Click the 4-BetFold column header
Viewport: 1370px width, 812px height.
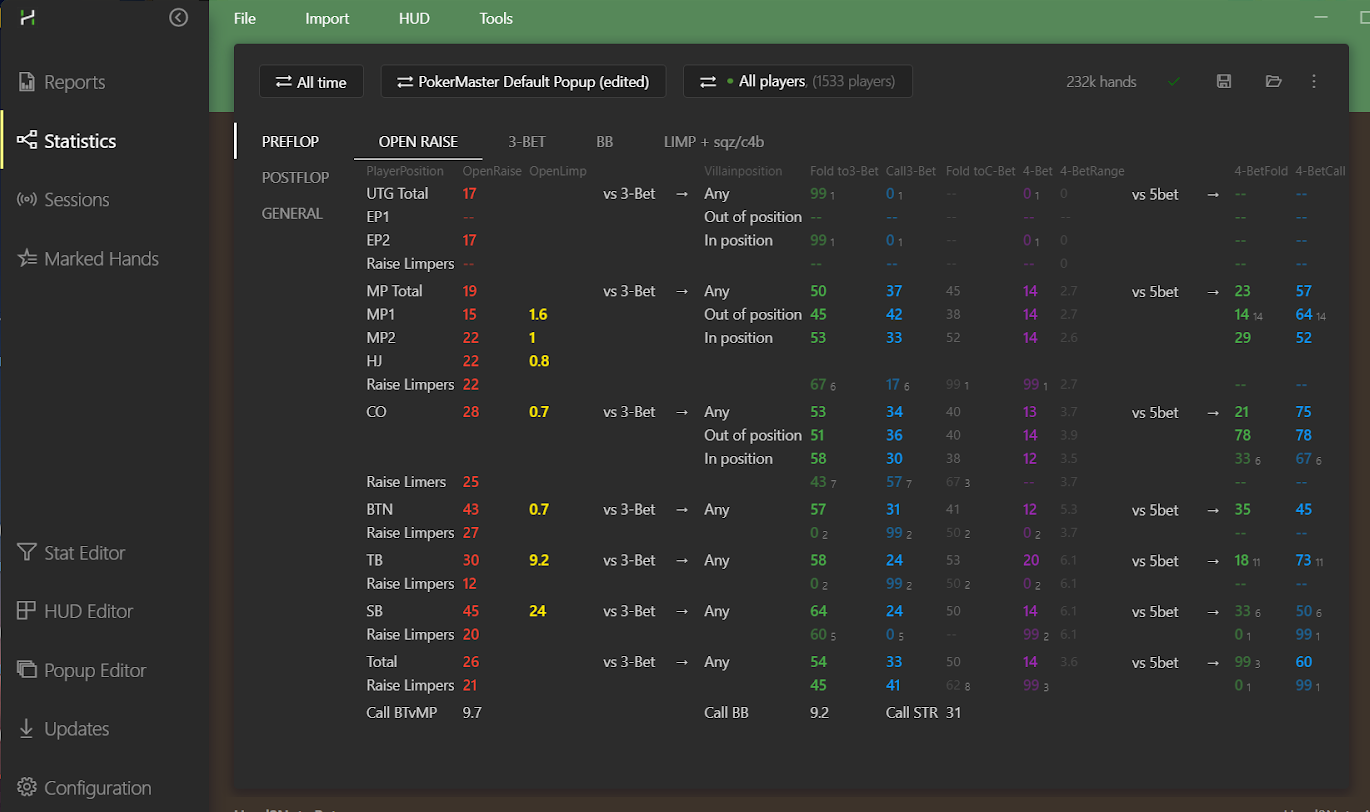(x=1260, y=172)
